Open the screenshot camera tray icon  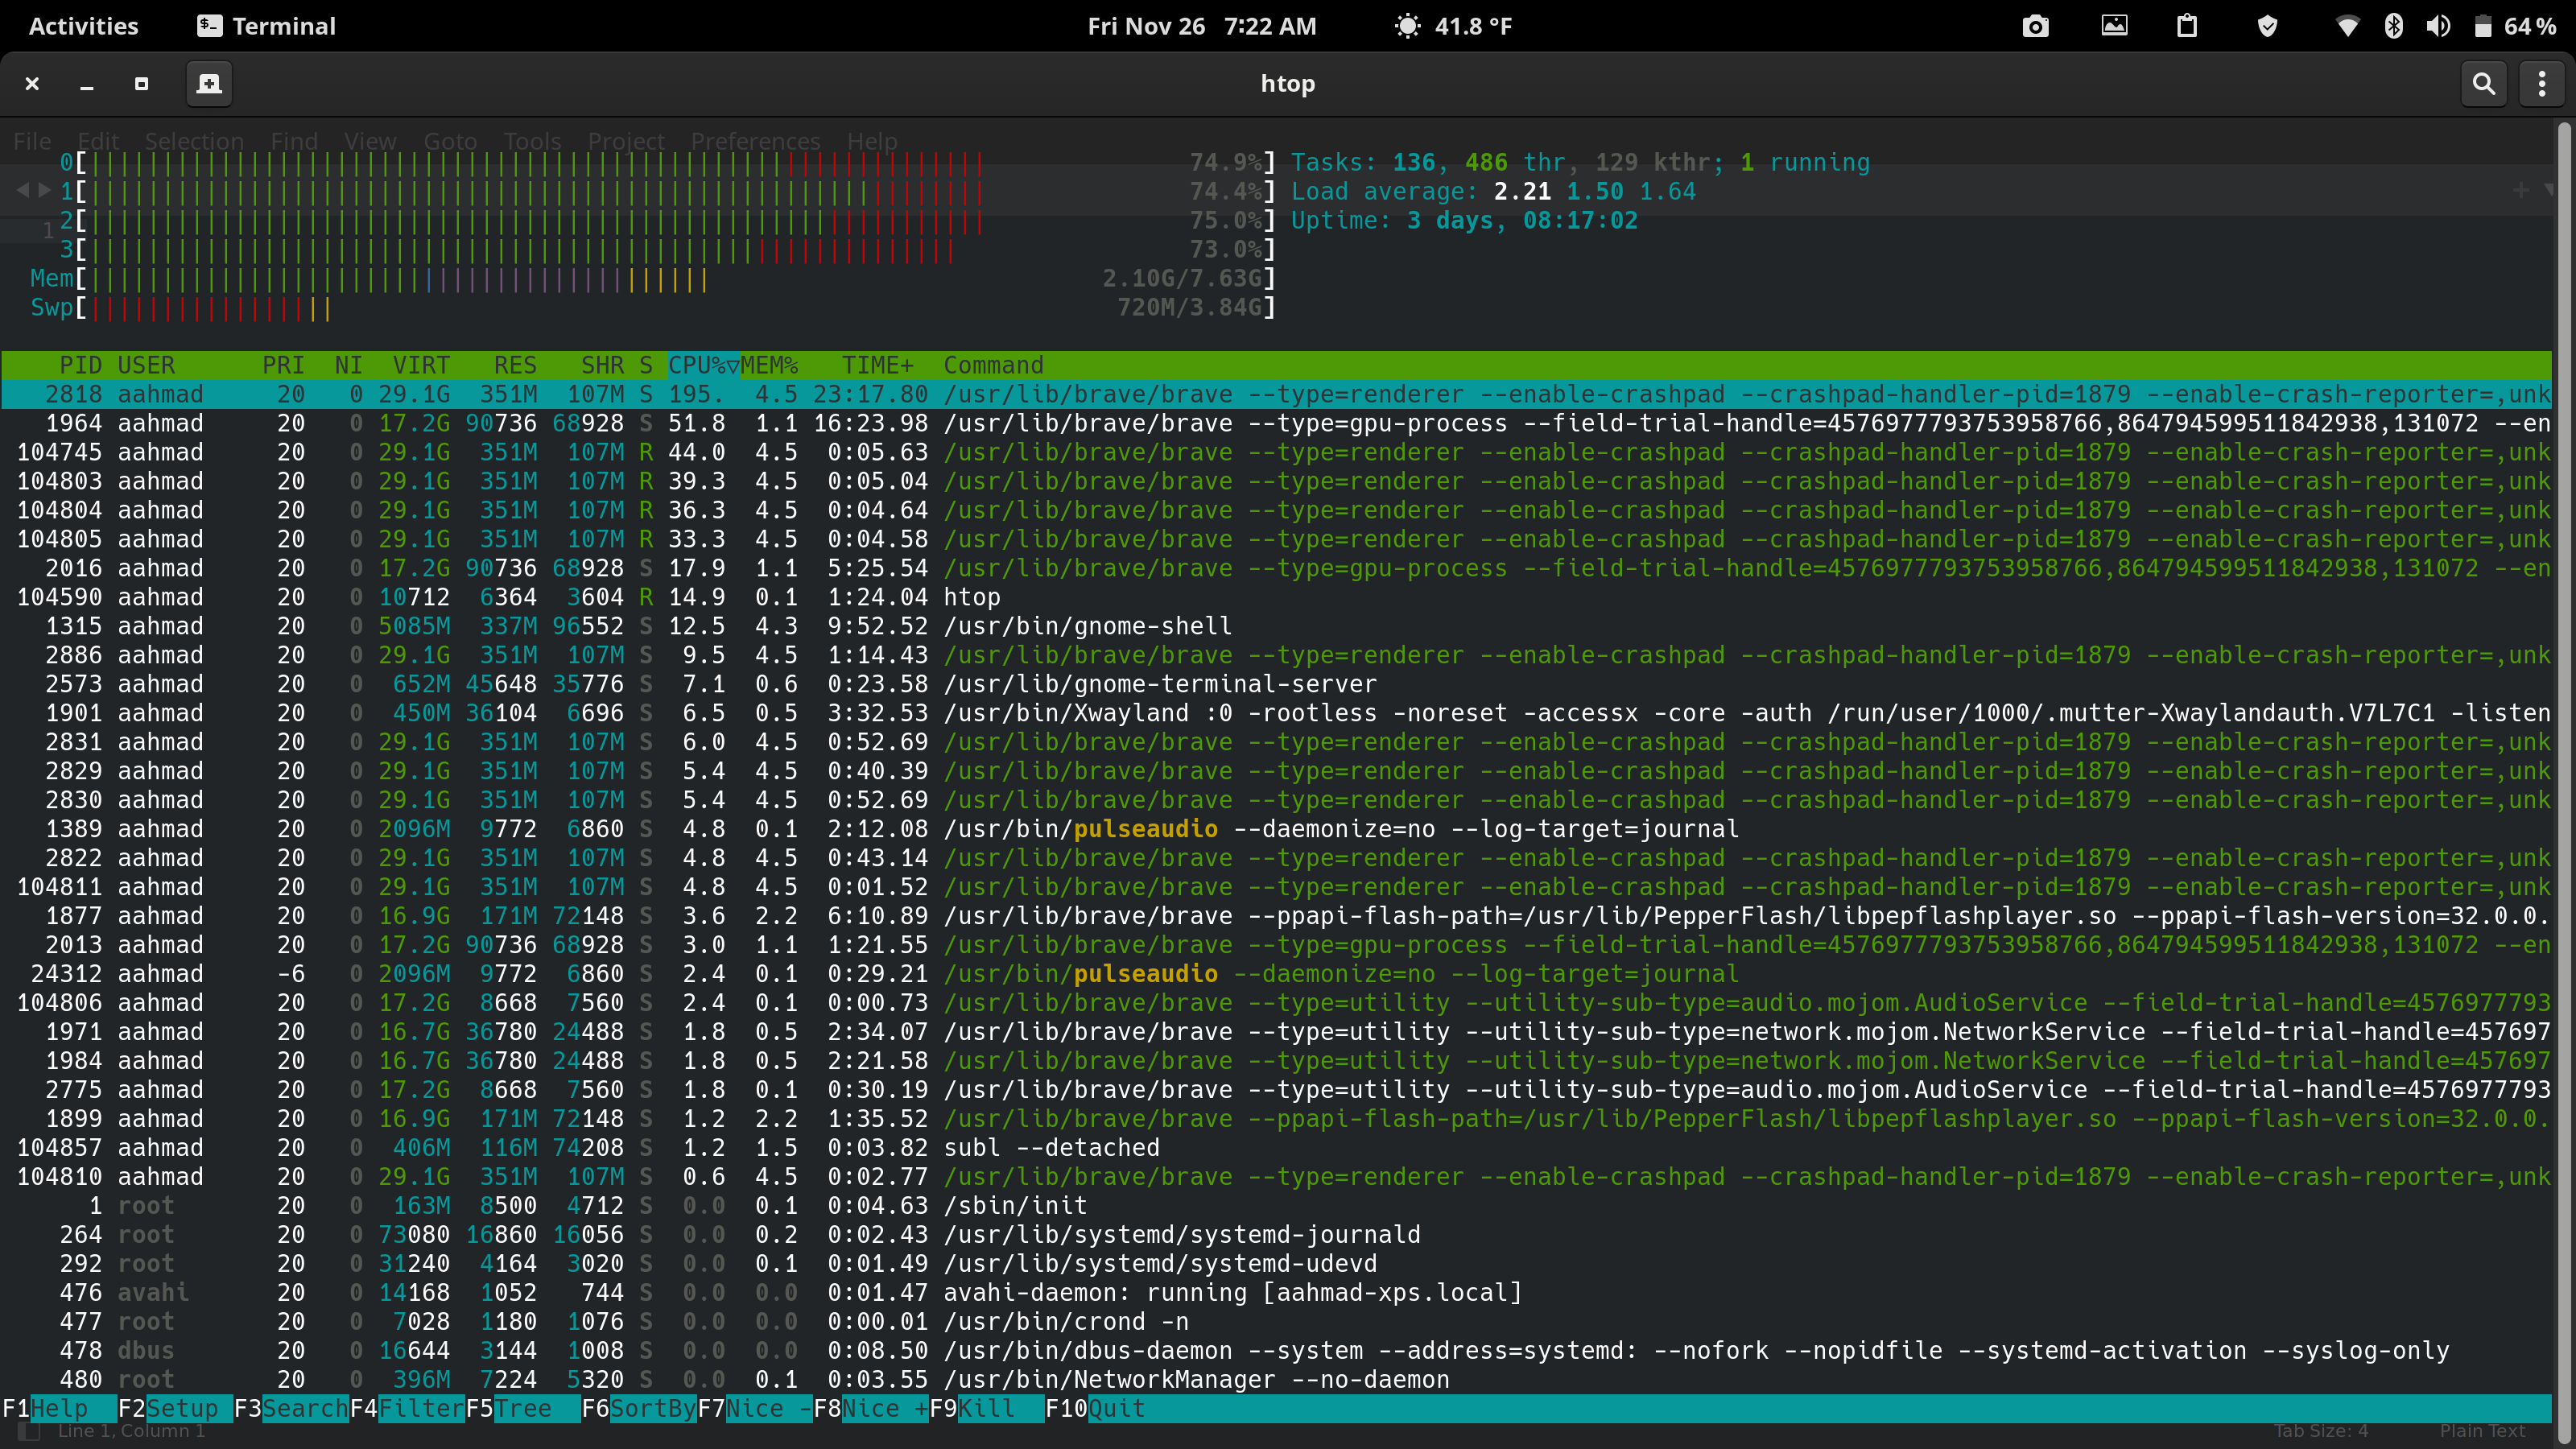click(2035, 26)
